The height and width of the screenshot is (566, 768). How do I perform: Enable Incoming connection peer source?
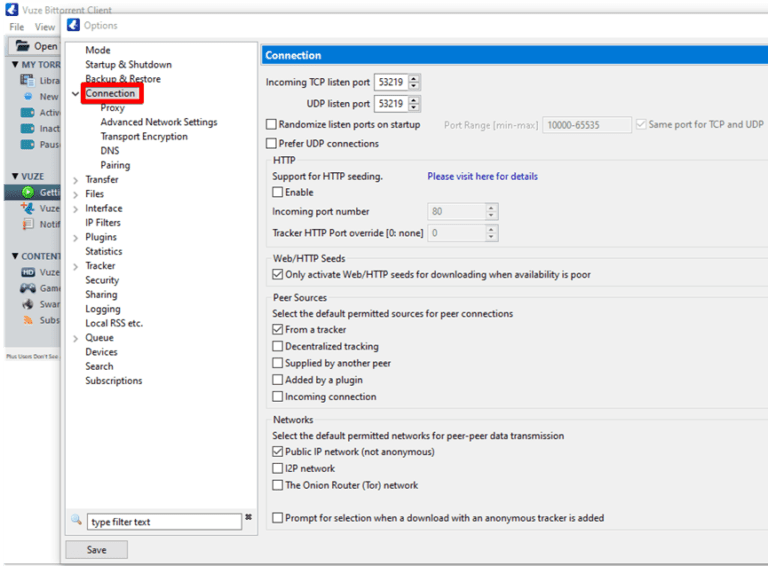tap(278, 396)
